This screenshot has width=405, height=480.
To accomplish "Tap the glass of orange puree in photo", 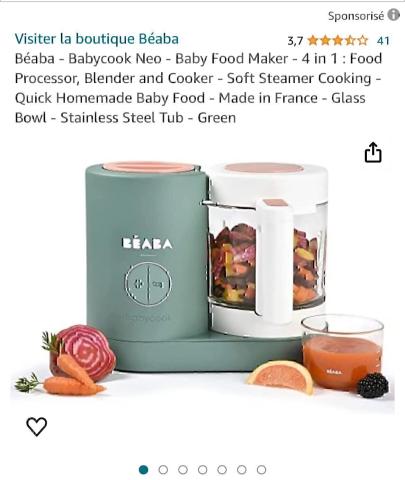I will coord(342,352).
